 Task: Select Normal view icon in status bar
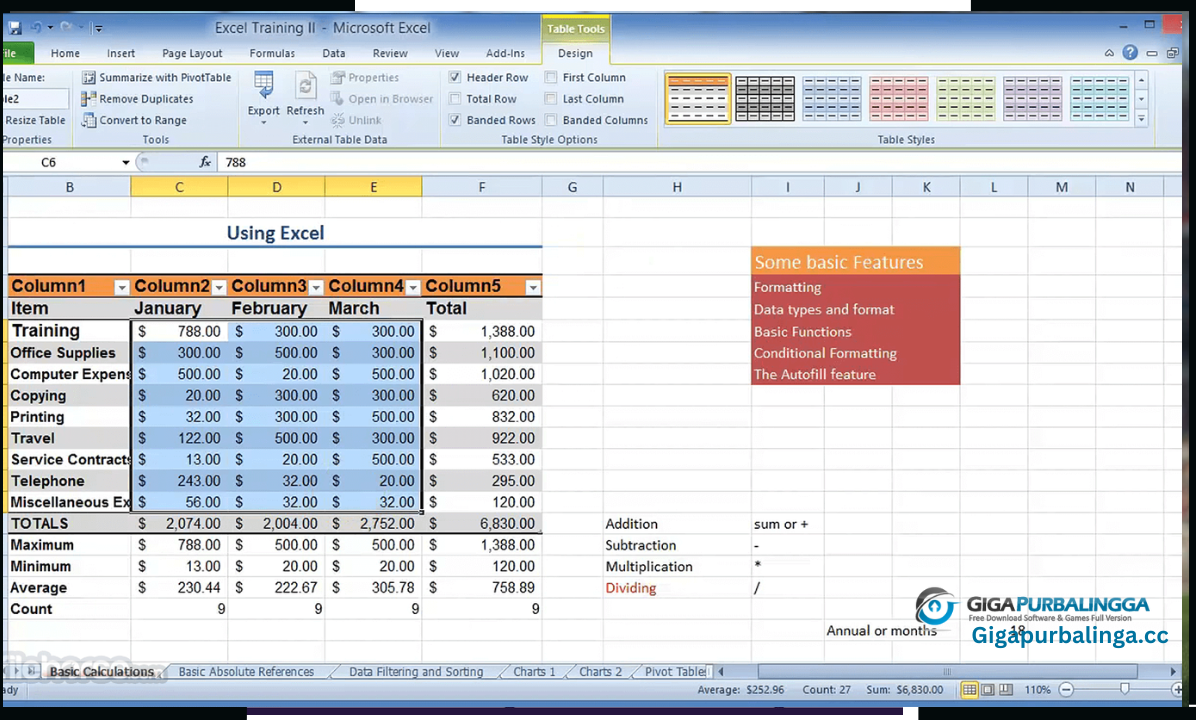pyautogui.click(x=969, y=690)
